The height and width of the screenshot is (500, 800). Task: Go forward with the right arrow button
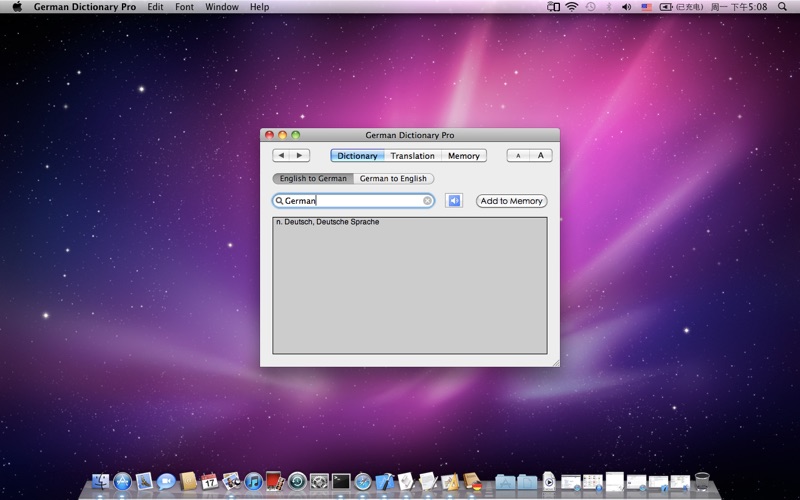click(300, 156)
